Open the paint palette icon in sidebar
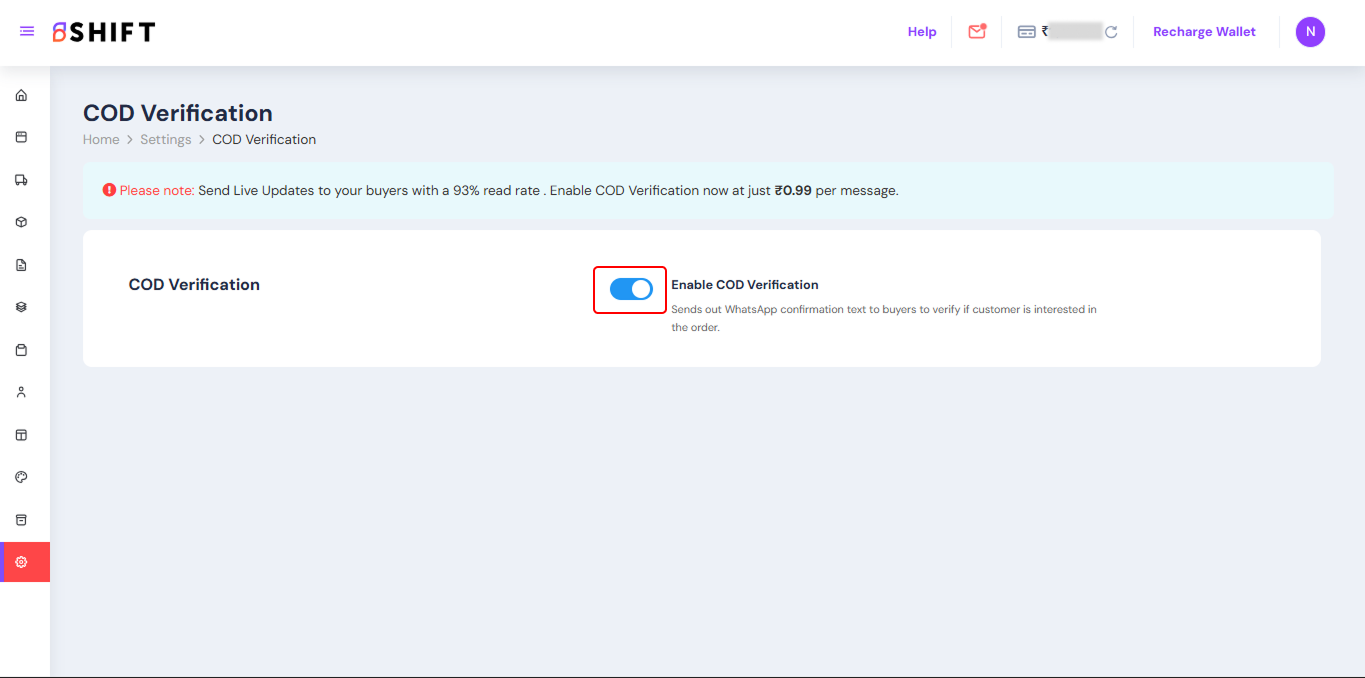This screenshot has width=1365, height=678. [21, 477]
